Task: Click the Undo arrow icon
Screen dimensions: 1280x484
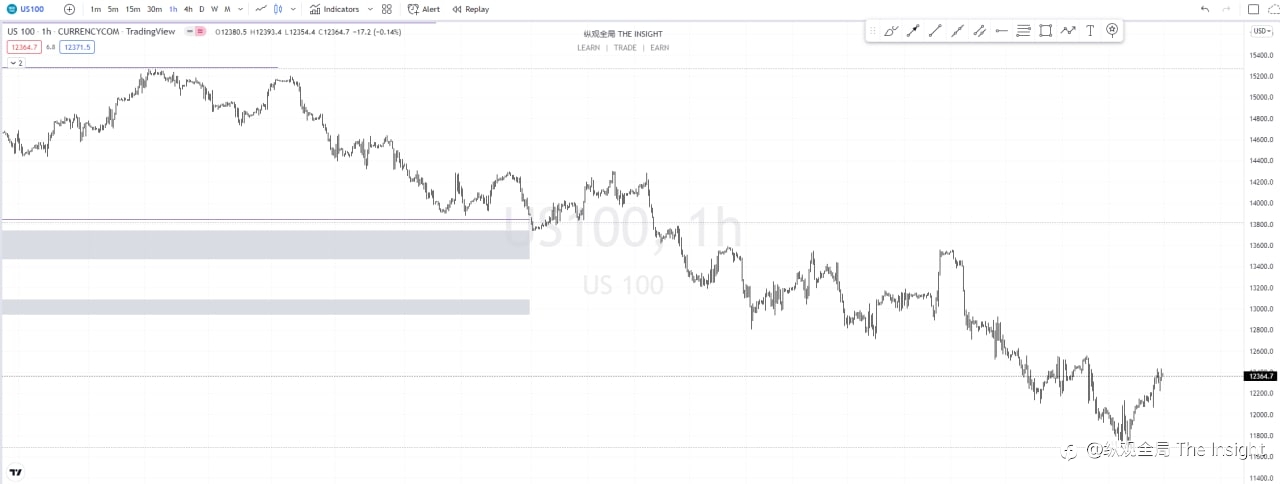Action: point(1205,9)
